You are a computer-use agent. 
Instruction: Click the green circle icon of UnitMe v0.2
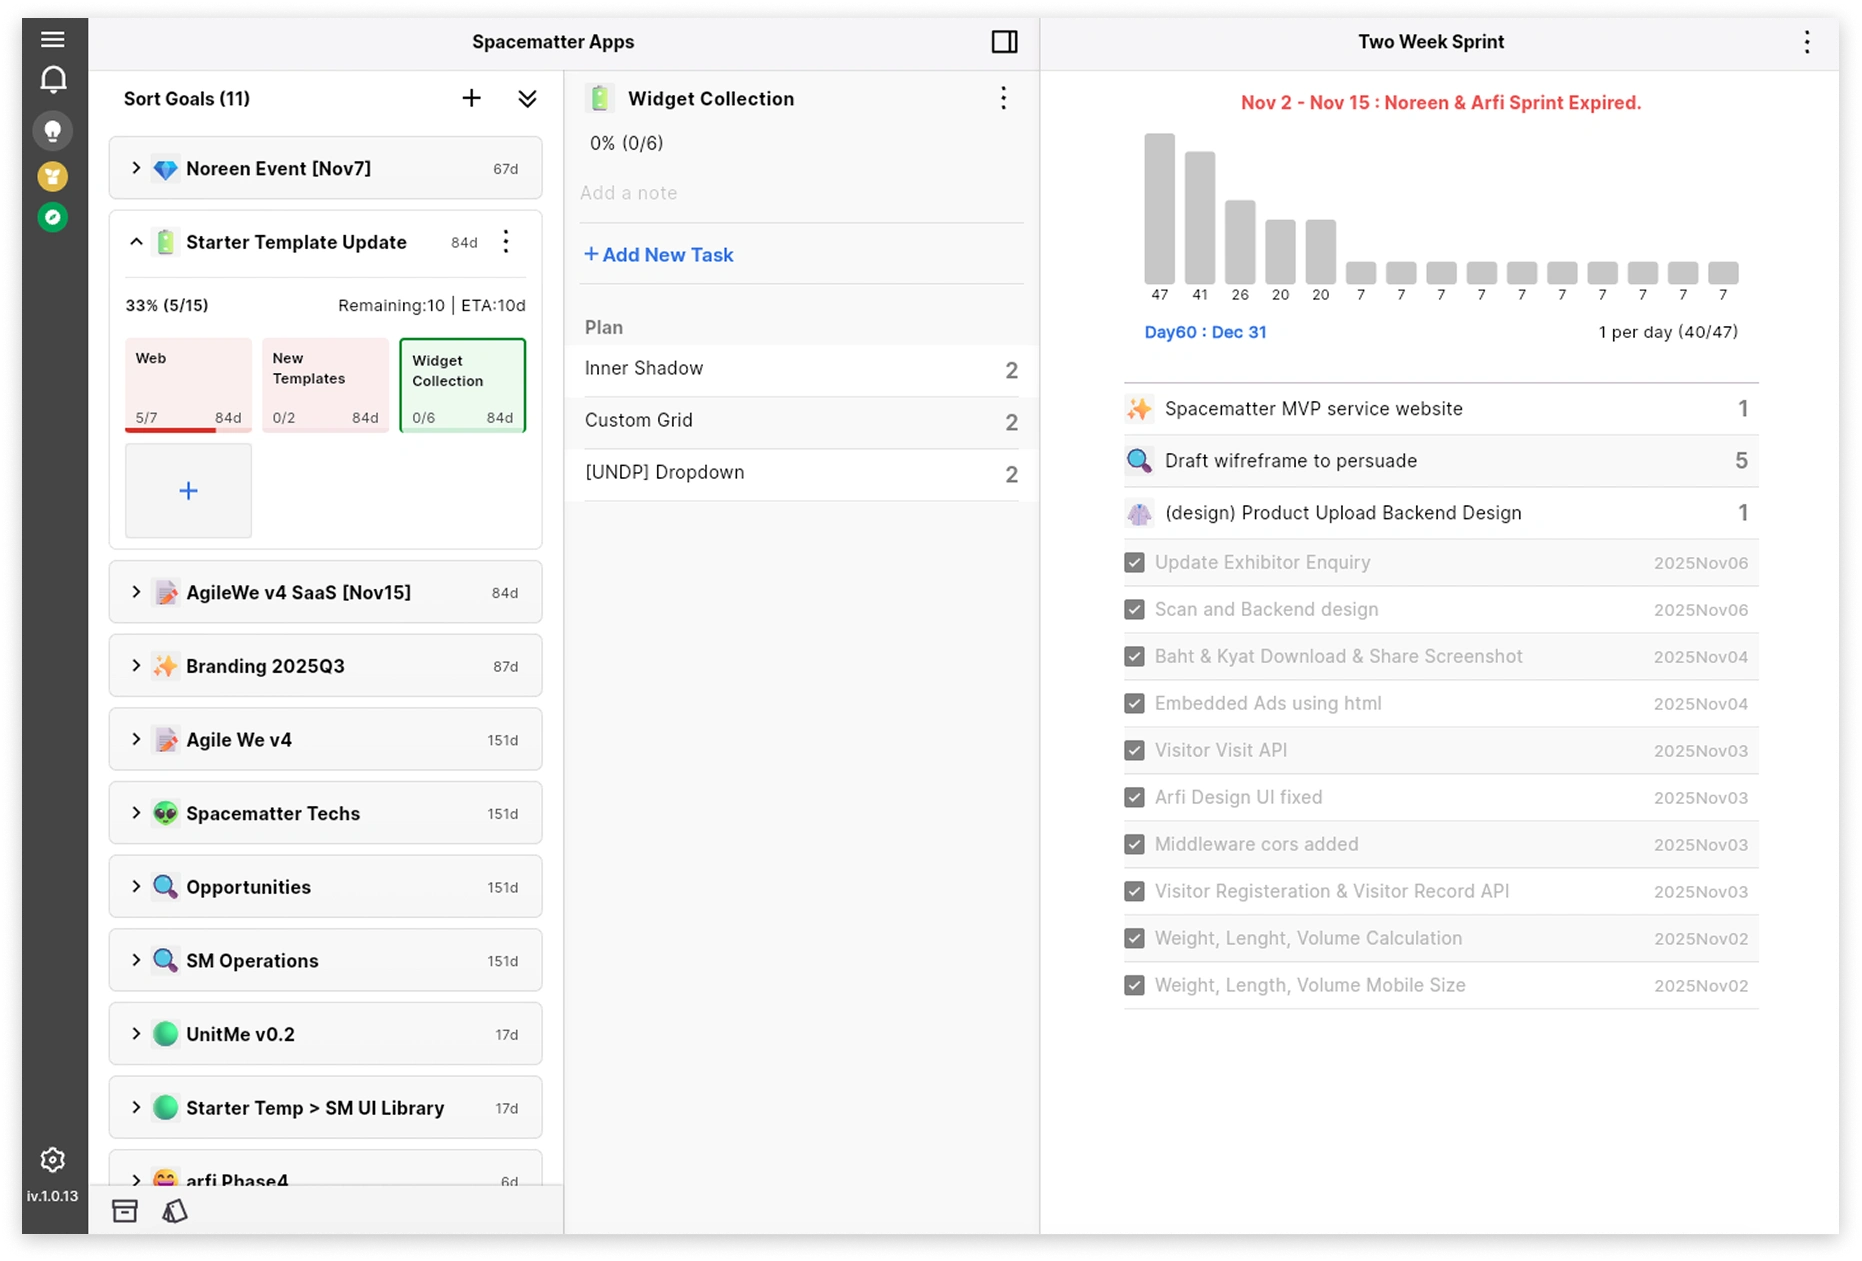tap(166, 1034)
